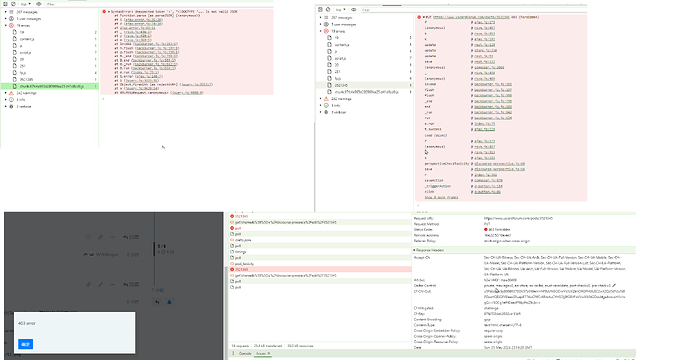Select first red '3521345' network request row
The image size is (690, 360).
tap(320, 216)
